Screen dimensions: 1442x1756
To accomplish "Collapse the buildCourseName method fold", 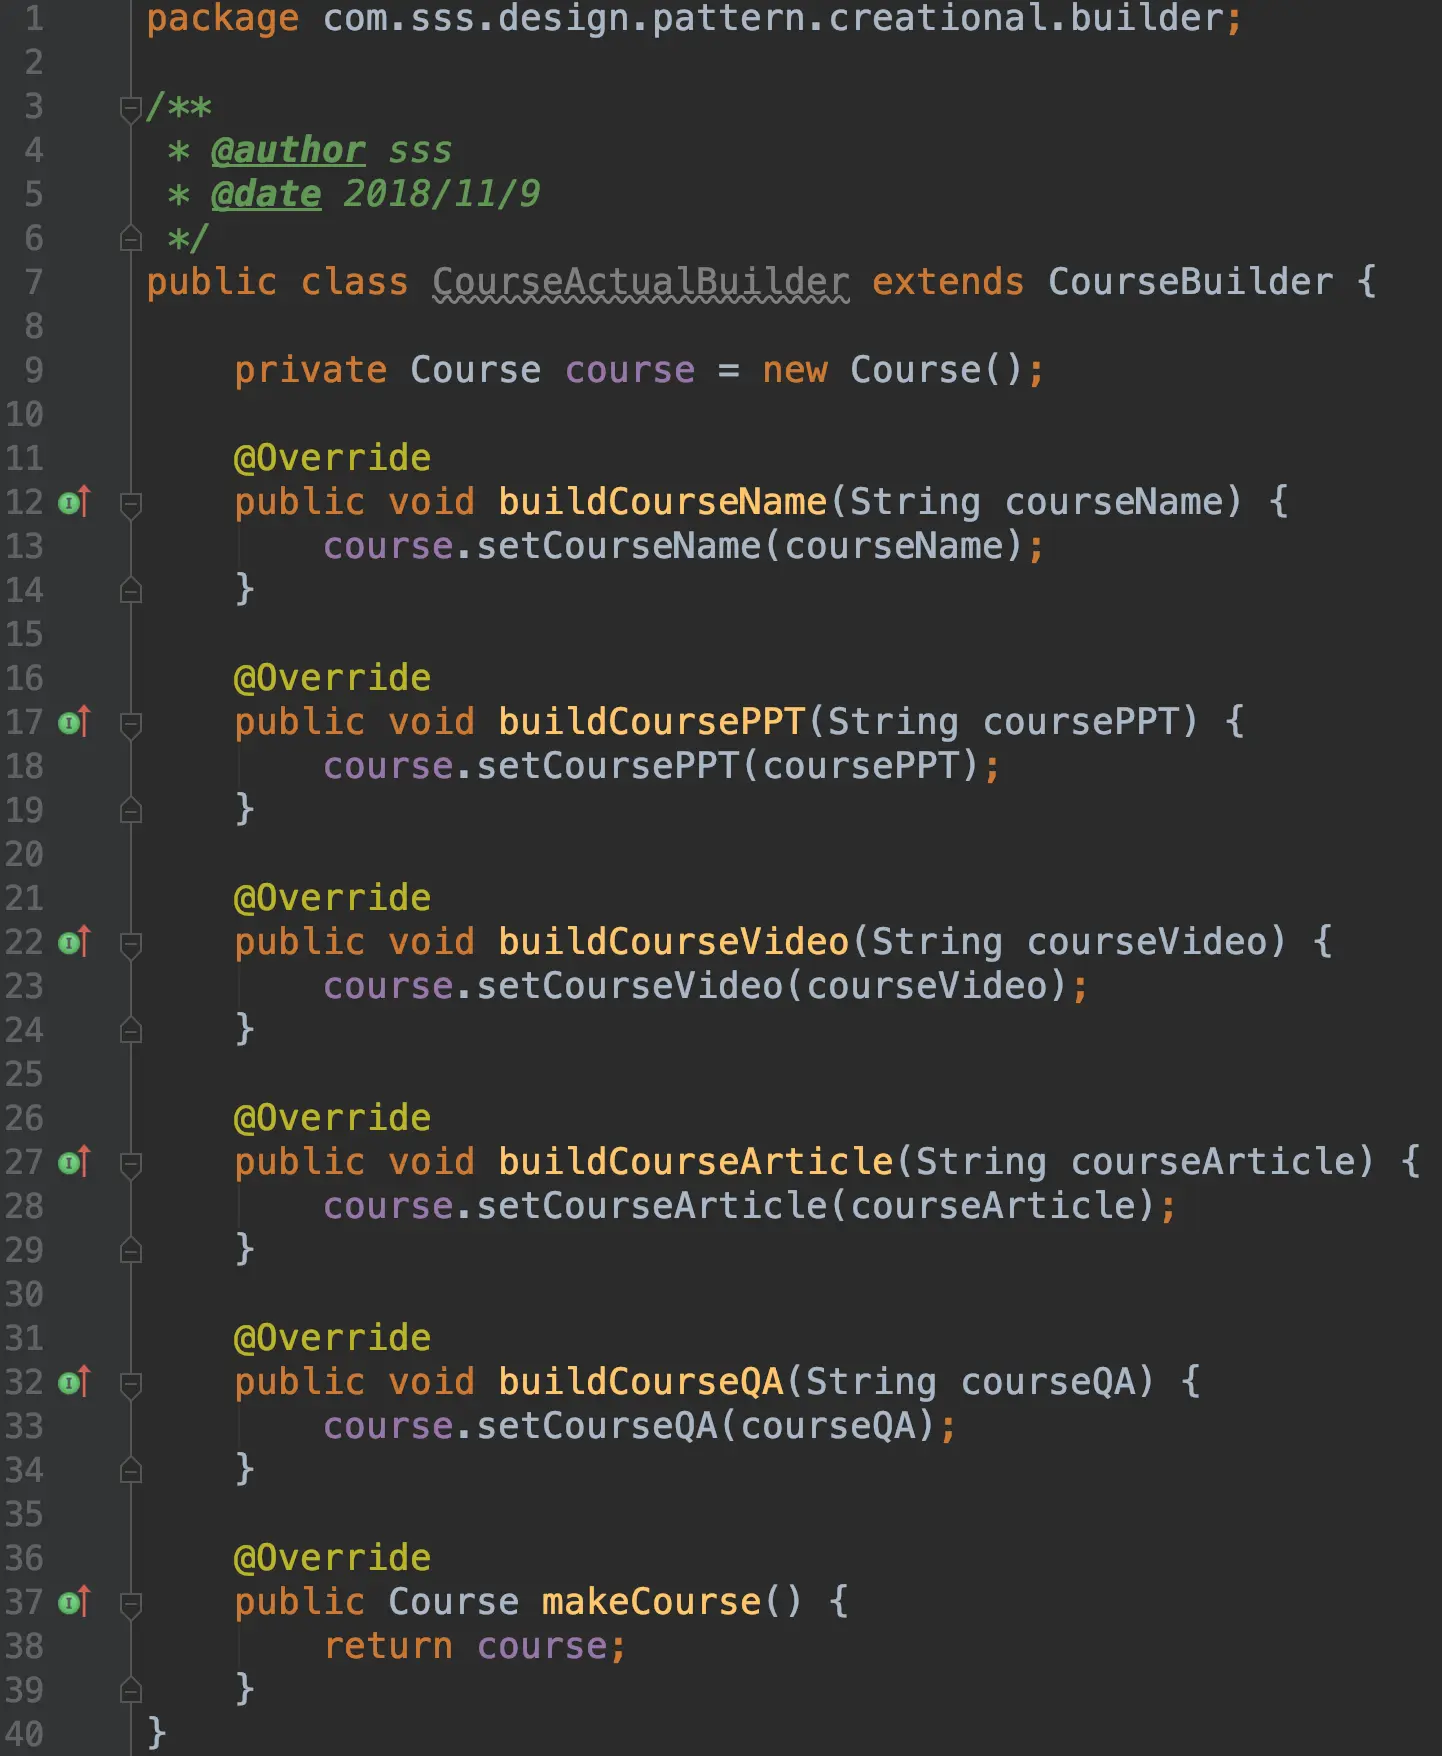I will point(130,504).
